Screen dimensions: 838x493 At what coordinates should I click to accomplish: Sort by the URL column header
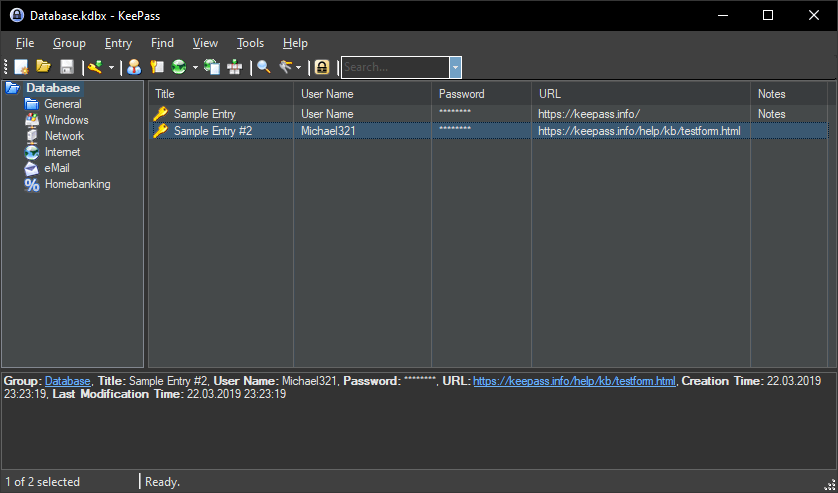click(x=641, y=94)
